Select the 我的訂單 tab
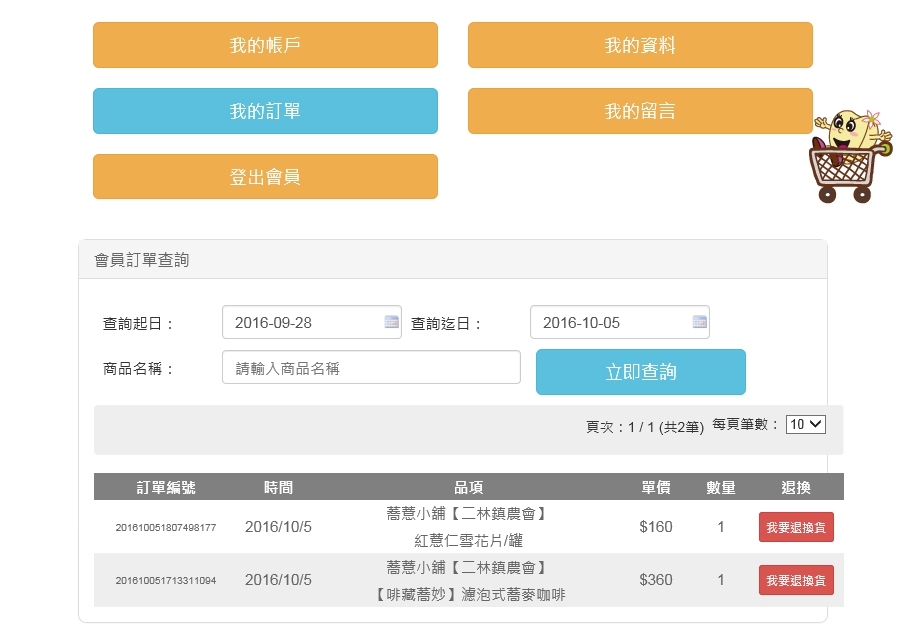Screen dimensions: 906x631 click(265, 111)
